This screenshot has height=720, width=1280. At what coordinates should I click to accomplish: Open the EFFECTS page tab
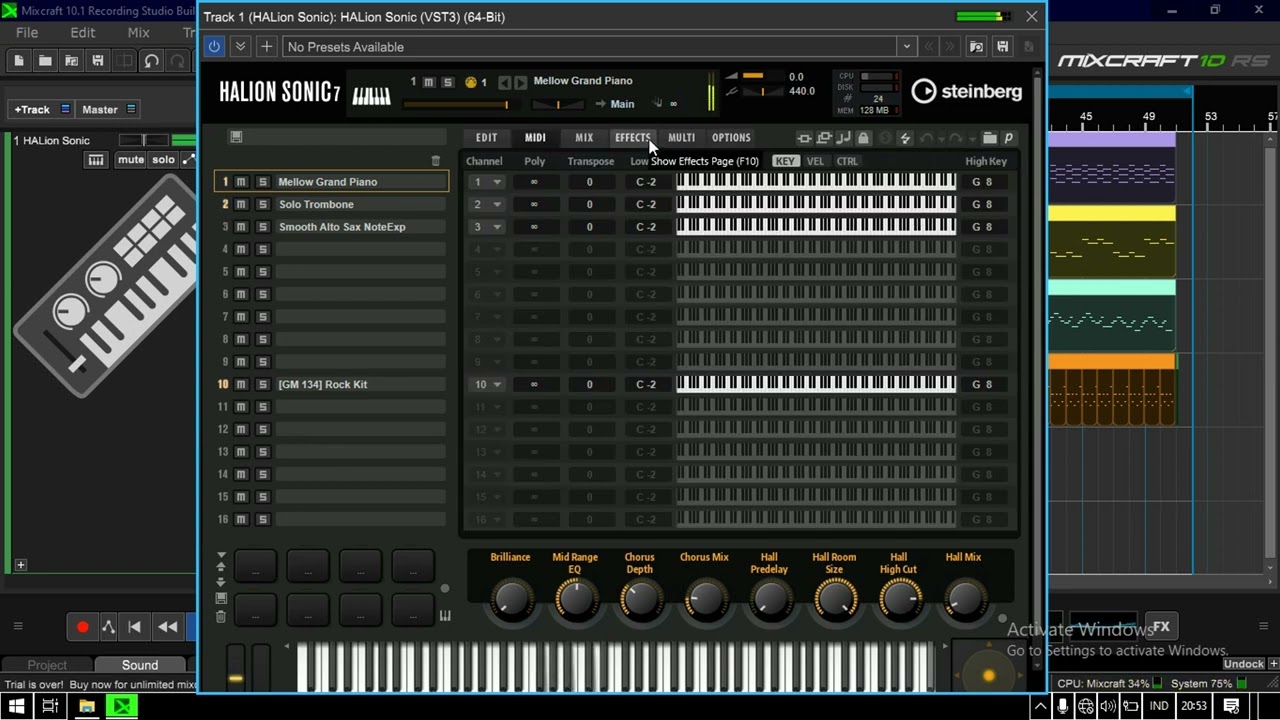click(632, 138)
